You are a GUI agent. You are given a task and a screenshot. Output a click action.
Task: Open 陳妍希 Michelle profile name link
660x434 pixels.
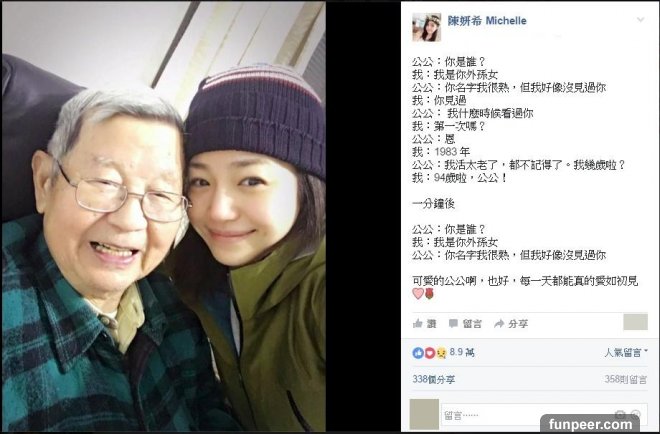coord(487,21)
